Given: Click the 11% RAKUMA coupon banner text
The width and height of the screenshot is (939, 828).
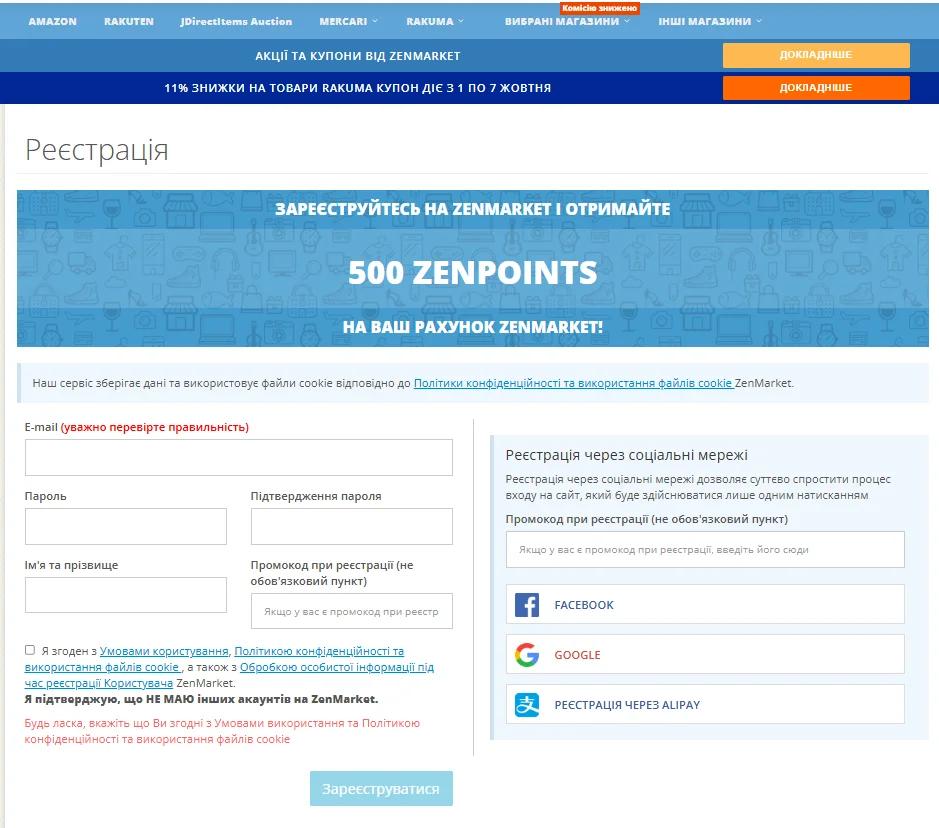Looking at the screenshot, I should coord(358,88).
